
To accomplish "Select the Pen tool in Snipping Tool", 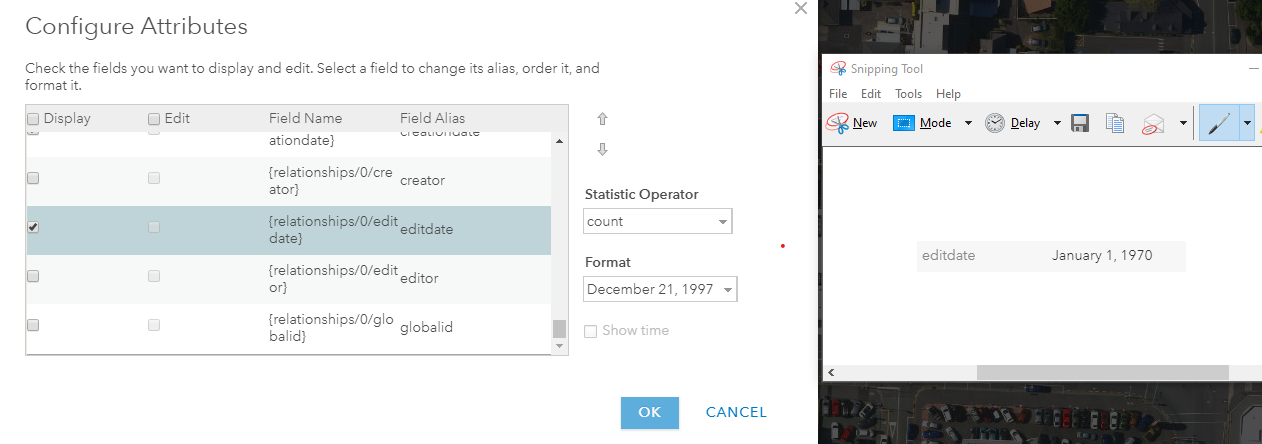I will [x=1218, y=123].
